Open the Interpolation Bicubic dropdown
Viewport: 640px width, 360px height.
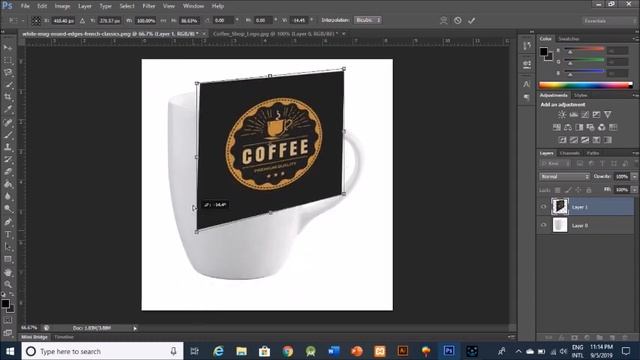[x=367, y=20]
